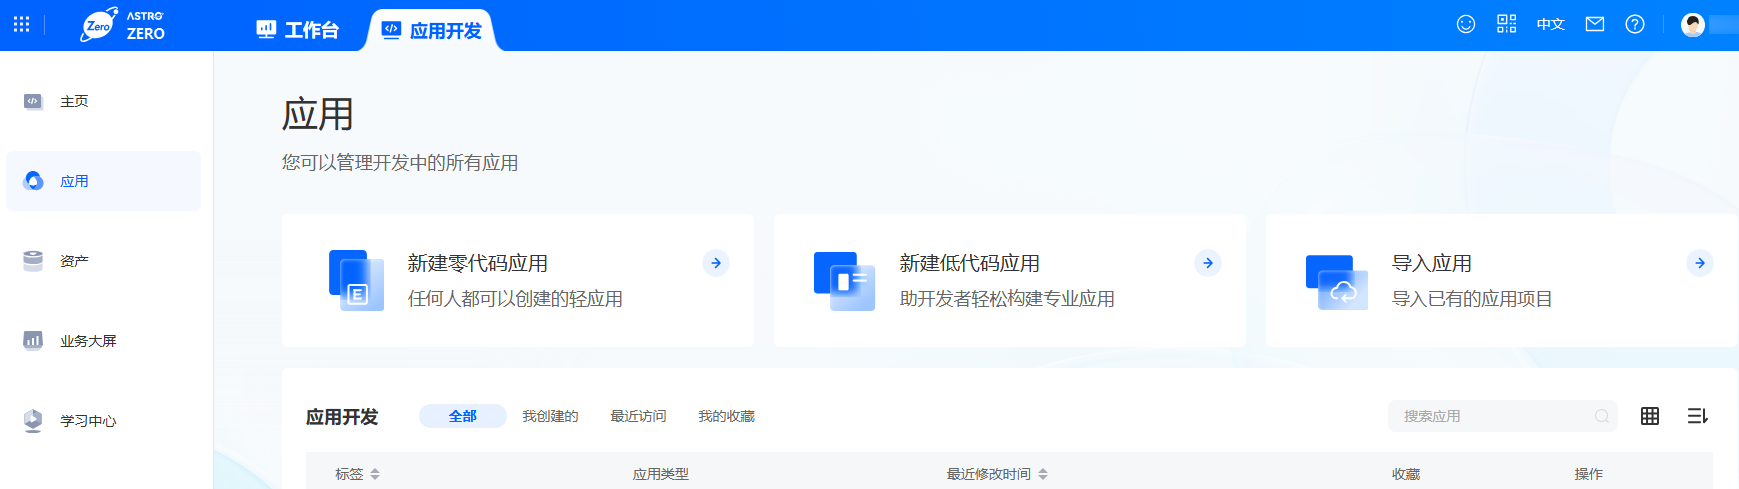The width and height of the screenshot is (1739, 489).
Task: Click the arrow on 新建低代码应用 card
Action: [1208, 263]
